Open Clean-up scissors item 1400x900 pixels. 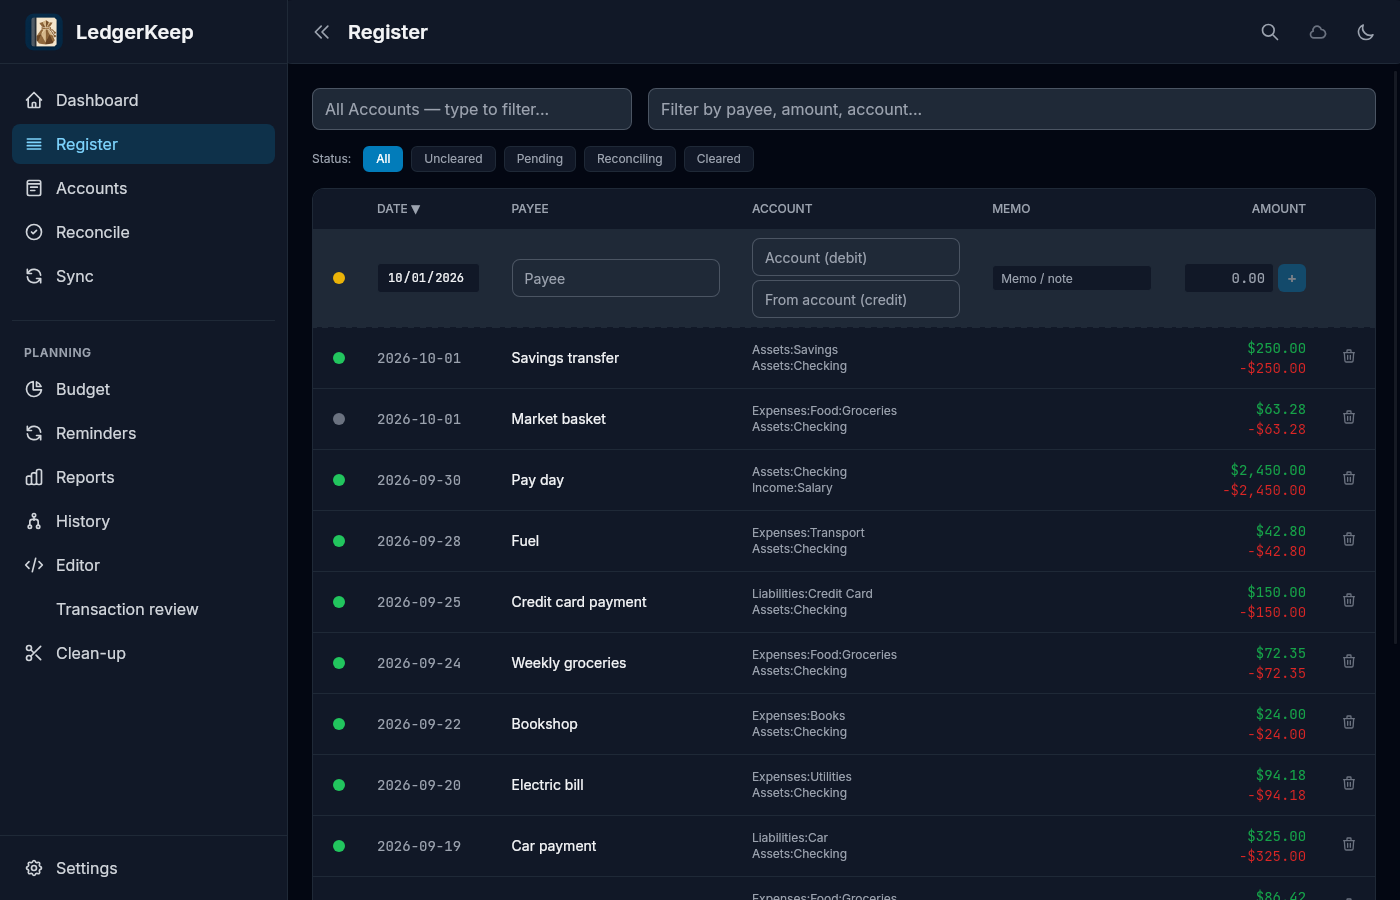[x=143, y=653]
